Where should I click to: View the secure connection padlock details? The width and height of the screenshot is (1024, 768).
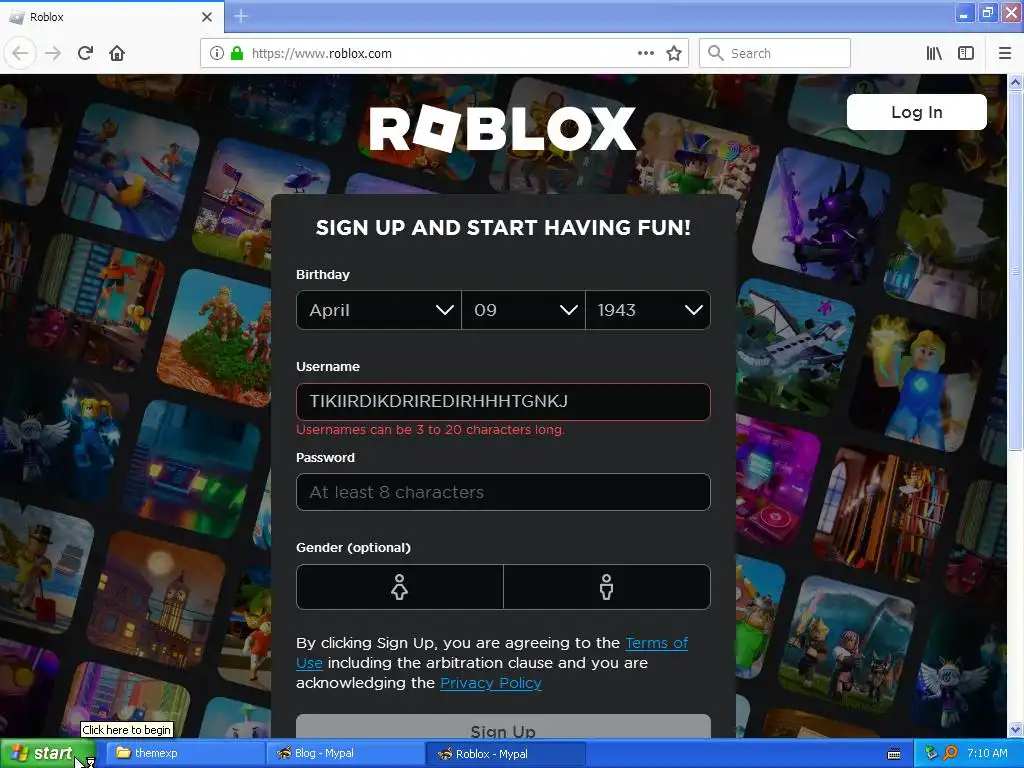237,53
